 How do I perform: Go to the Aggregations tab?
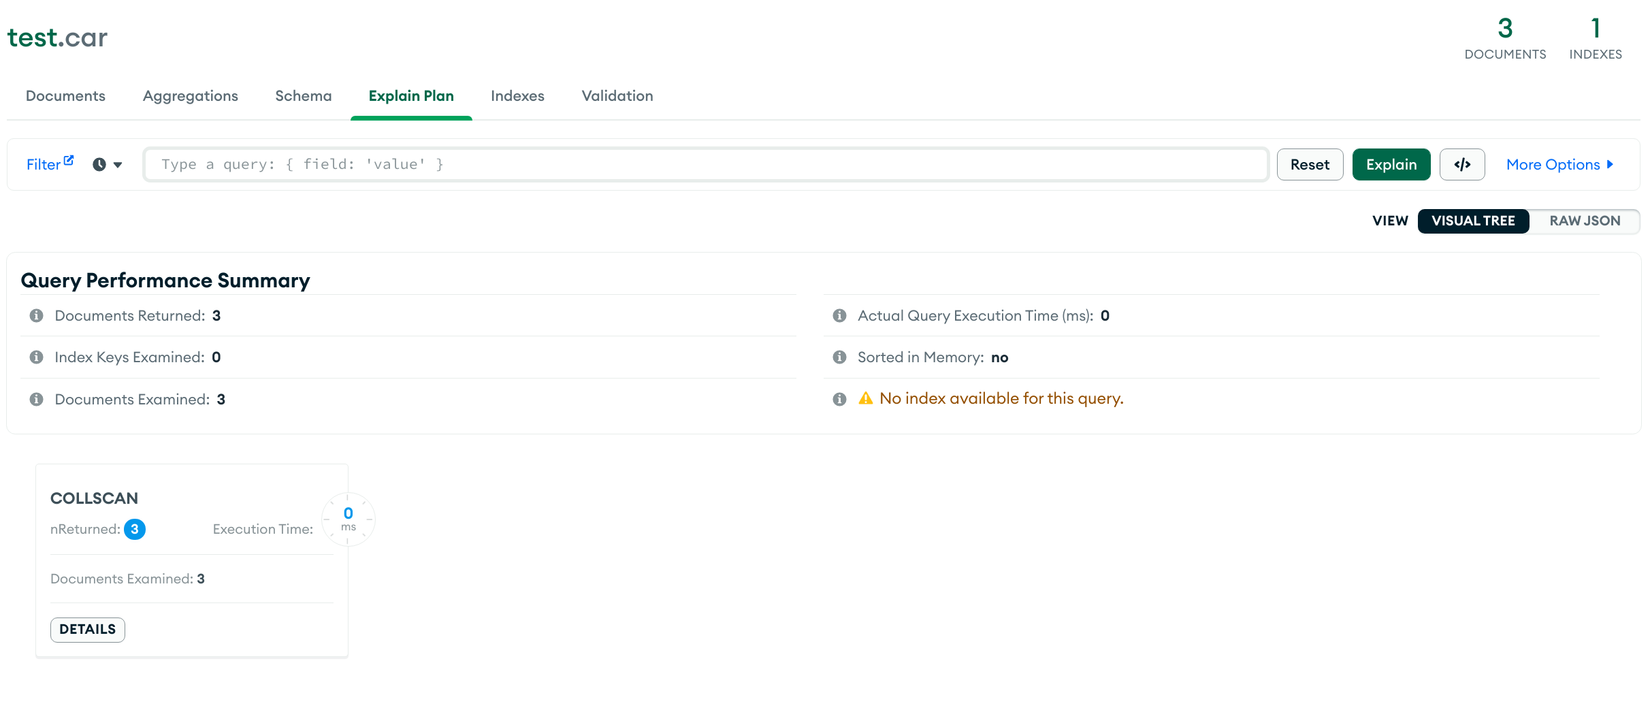coord(190,96)
